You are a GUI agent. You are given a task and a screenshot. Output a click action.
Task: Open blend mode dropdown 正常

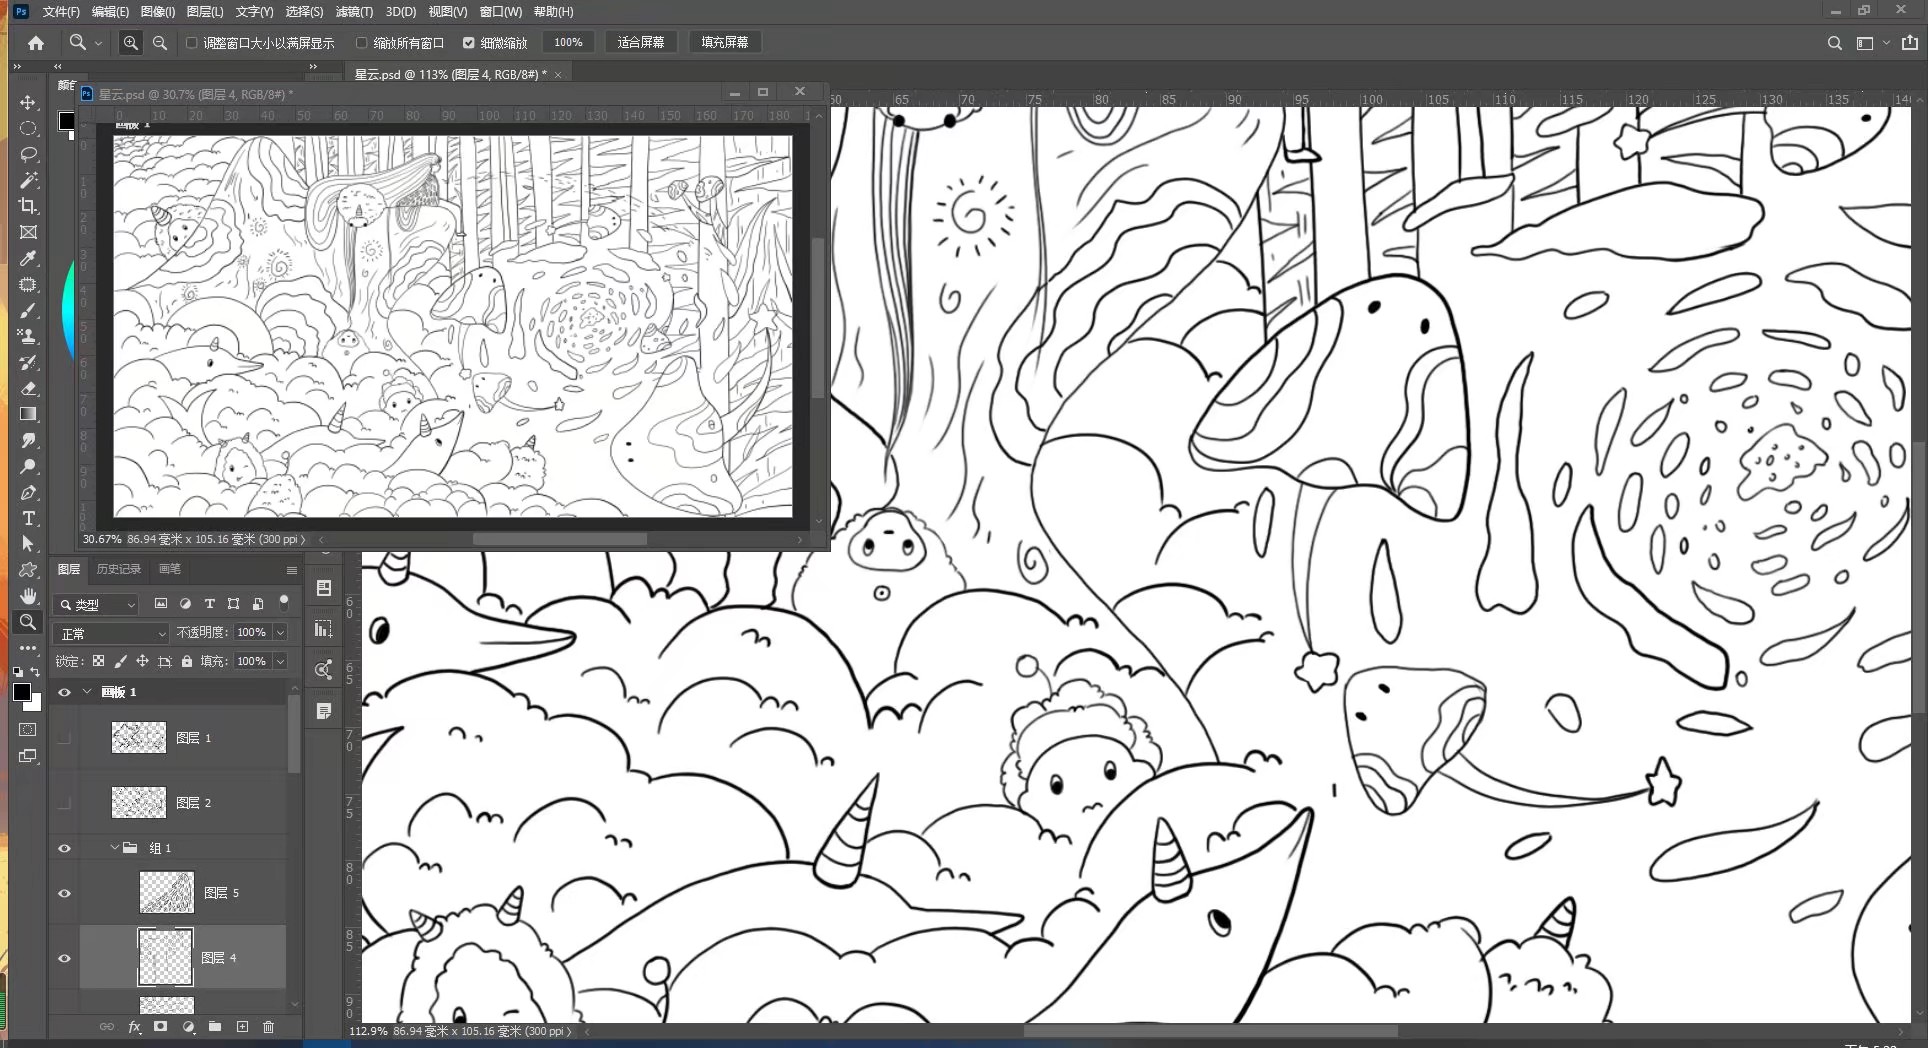point(111,634)
